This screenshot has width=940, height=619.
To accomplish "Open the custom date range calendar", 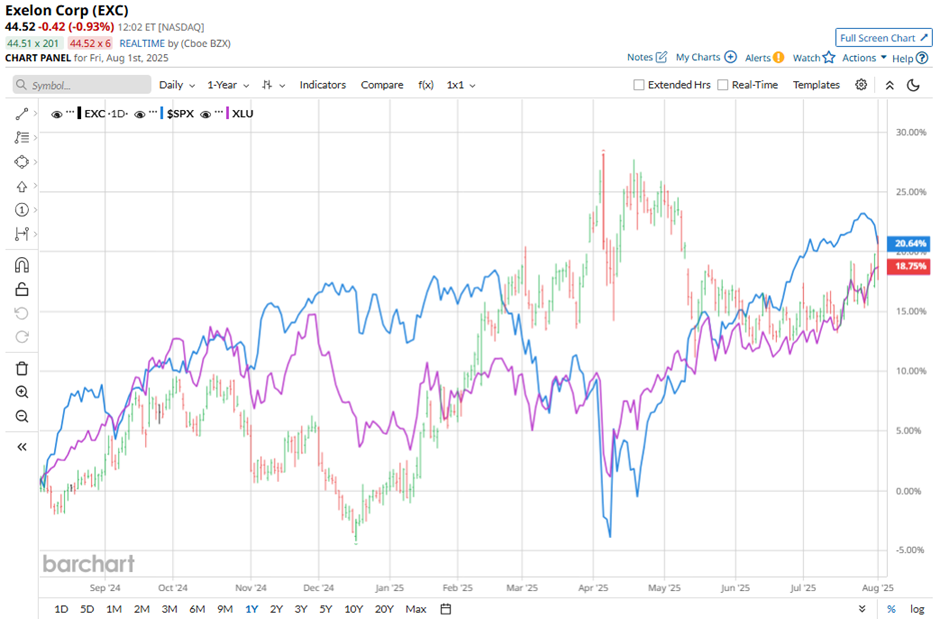I will (445, 609).
